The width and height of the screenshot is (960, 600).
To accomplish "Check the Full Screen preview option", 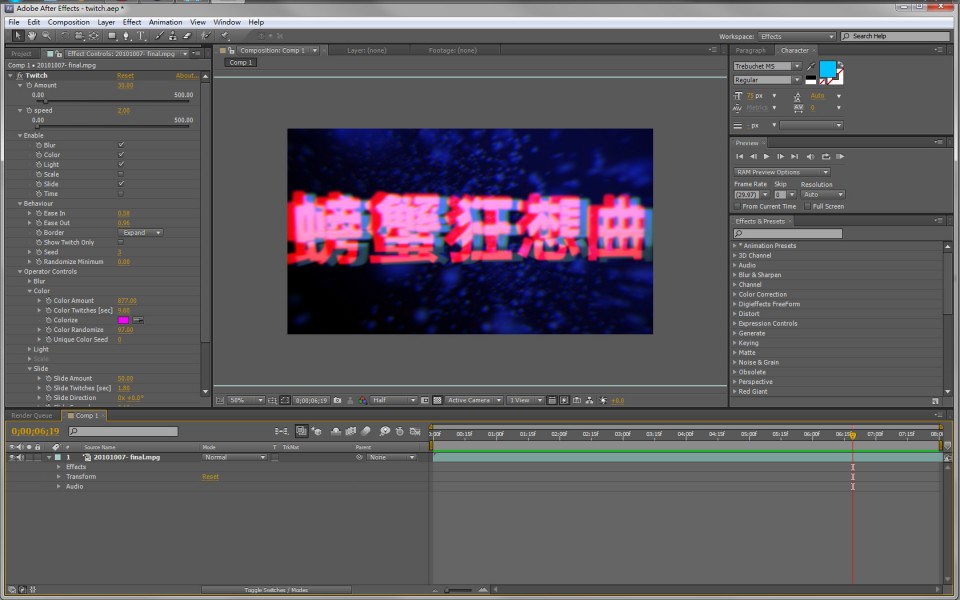I will 809,206.
